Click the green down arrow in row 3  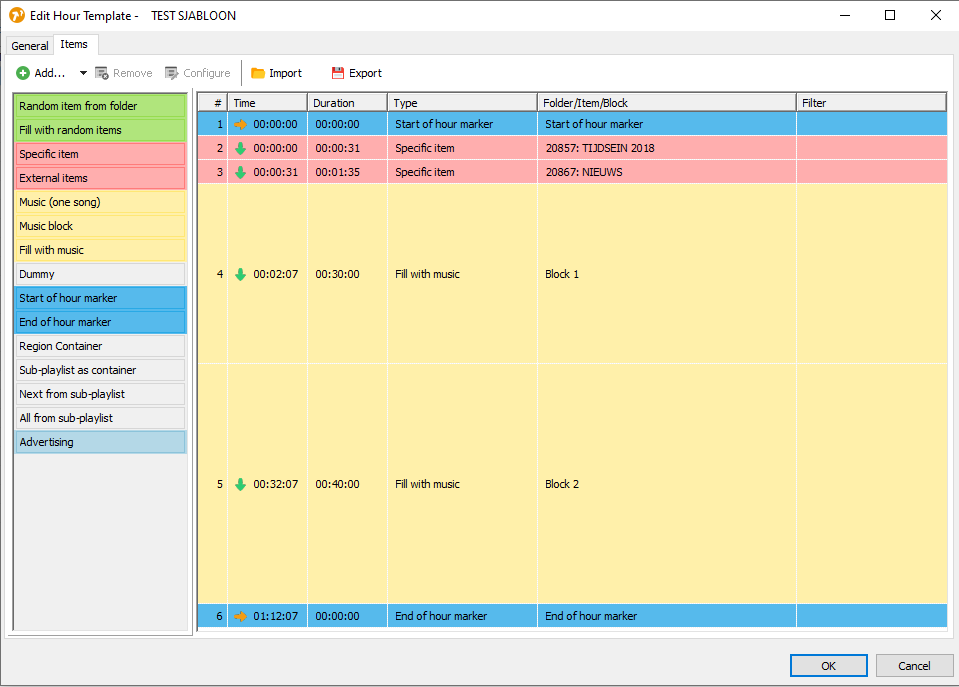point(241,173)
